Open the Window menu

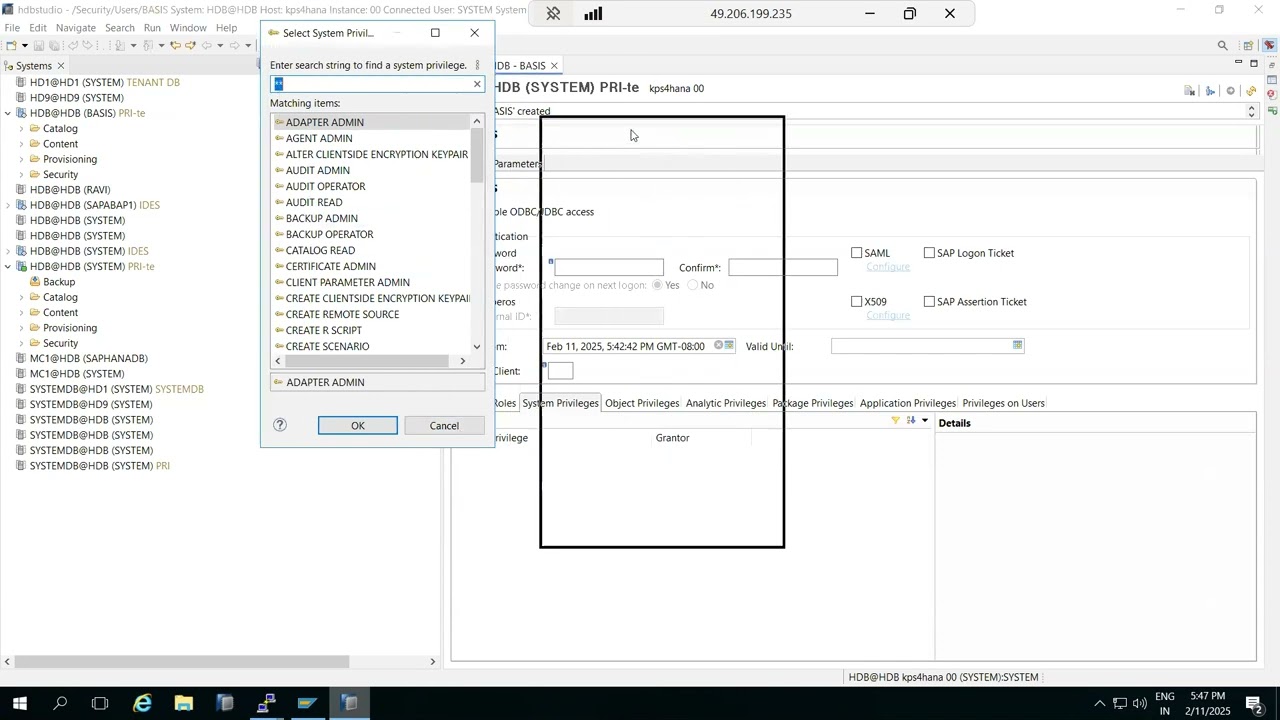188,28
